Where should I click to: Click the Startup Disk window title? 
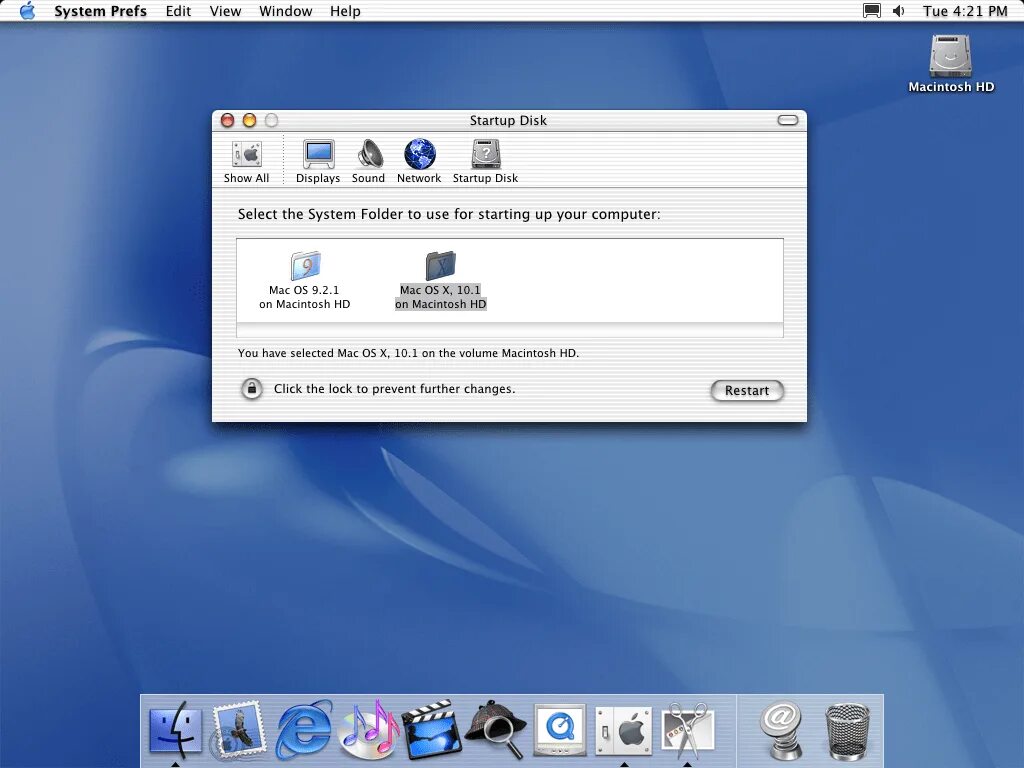coord(508,120)
